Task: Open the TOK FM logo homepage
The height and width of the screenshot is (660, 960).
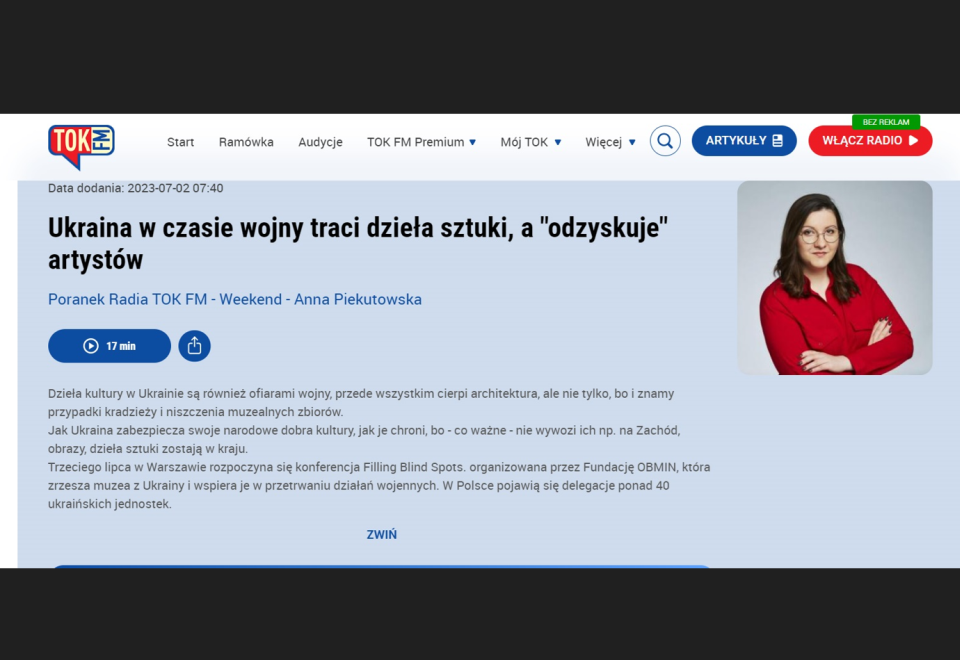Action: point(81,147)
